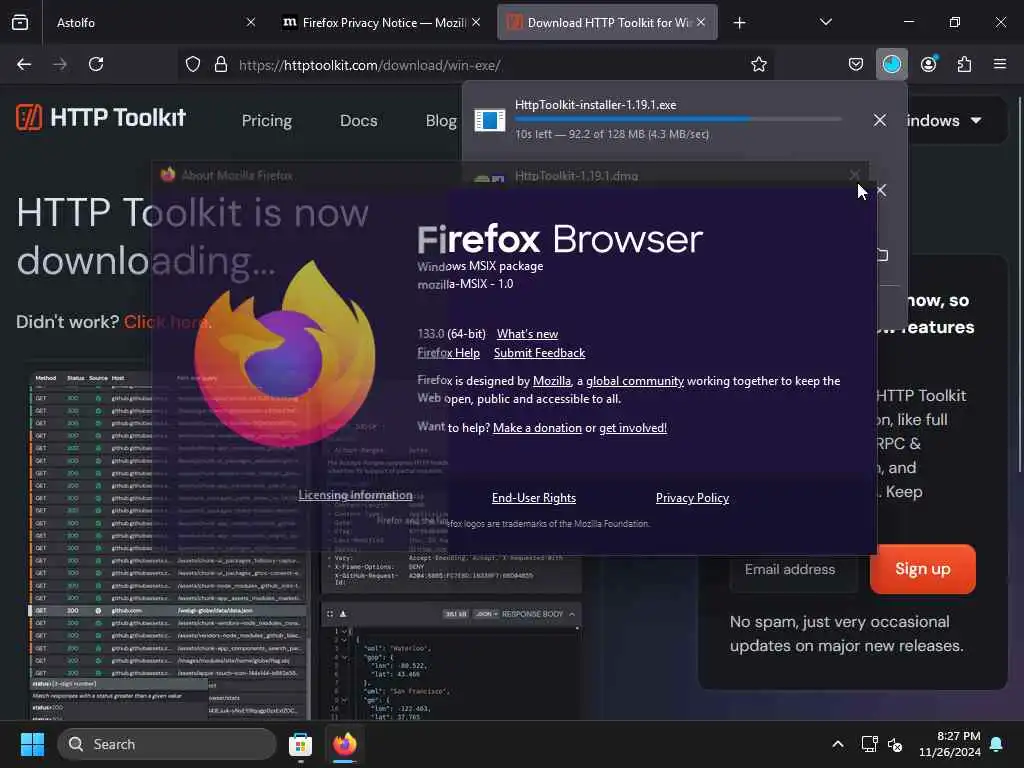
Task: Click the 'Click here' retry download link
Action: (x=167, y=322)
